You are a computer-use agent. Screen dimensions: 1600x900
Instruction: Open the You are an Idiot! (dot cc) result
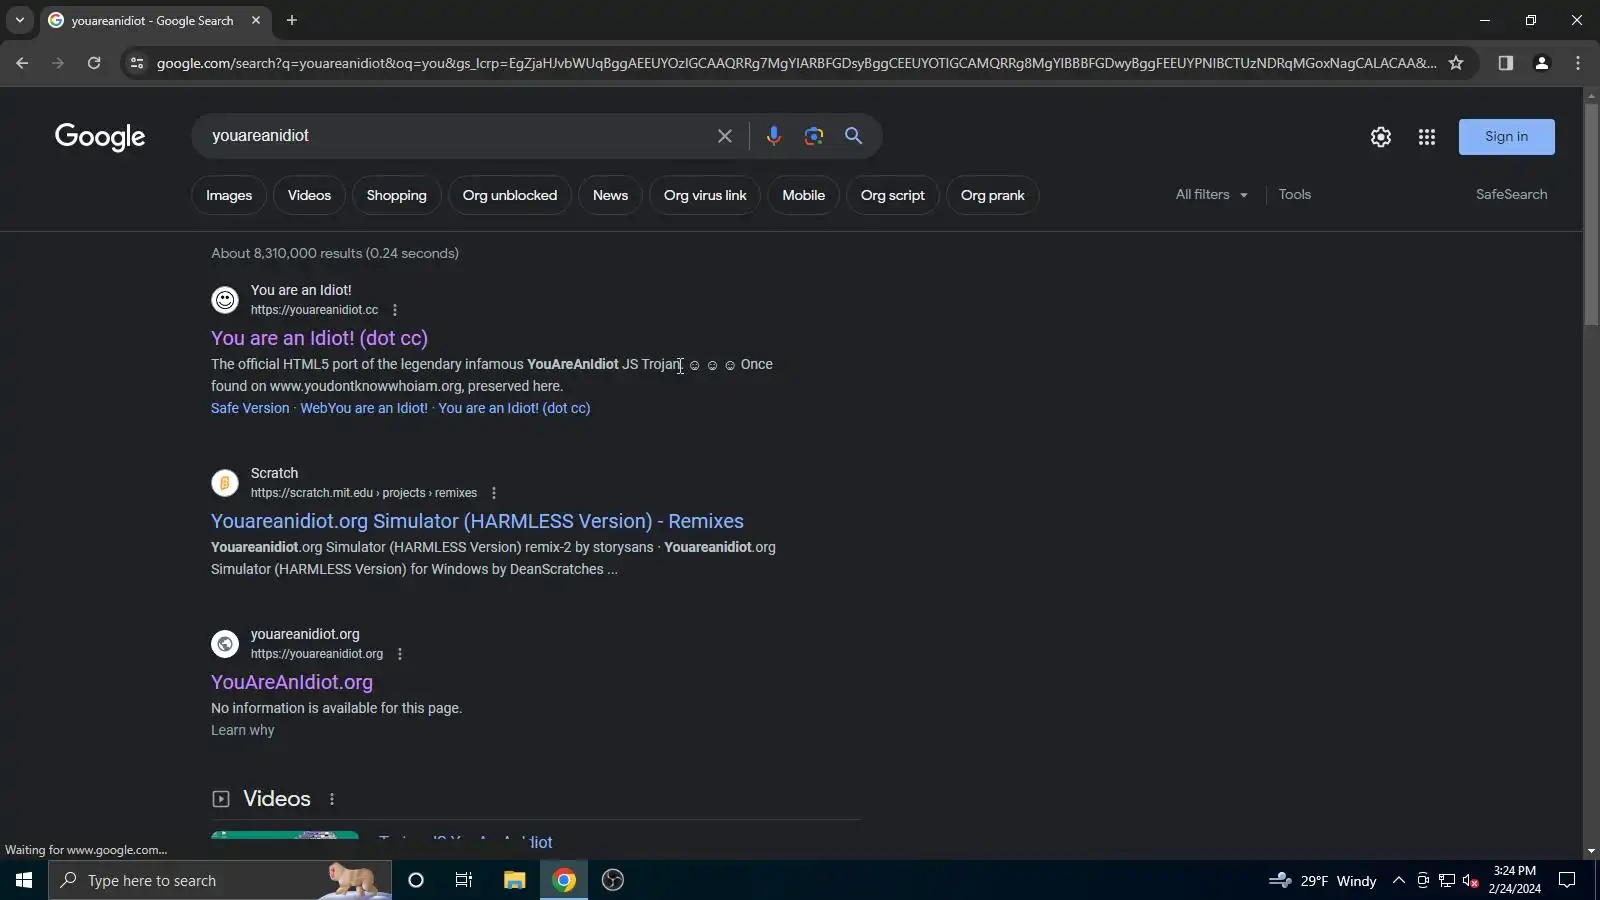click(x=319, y=338)
